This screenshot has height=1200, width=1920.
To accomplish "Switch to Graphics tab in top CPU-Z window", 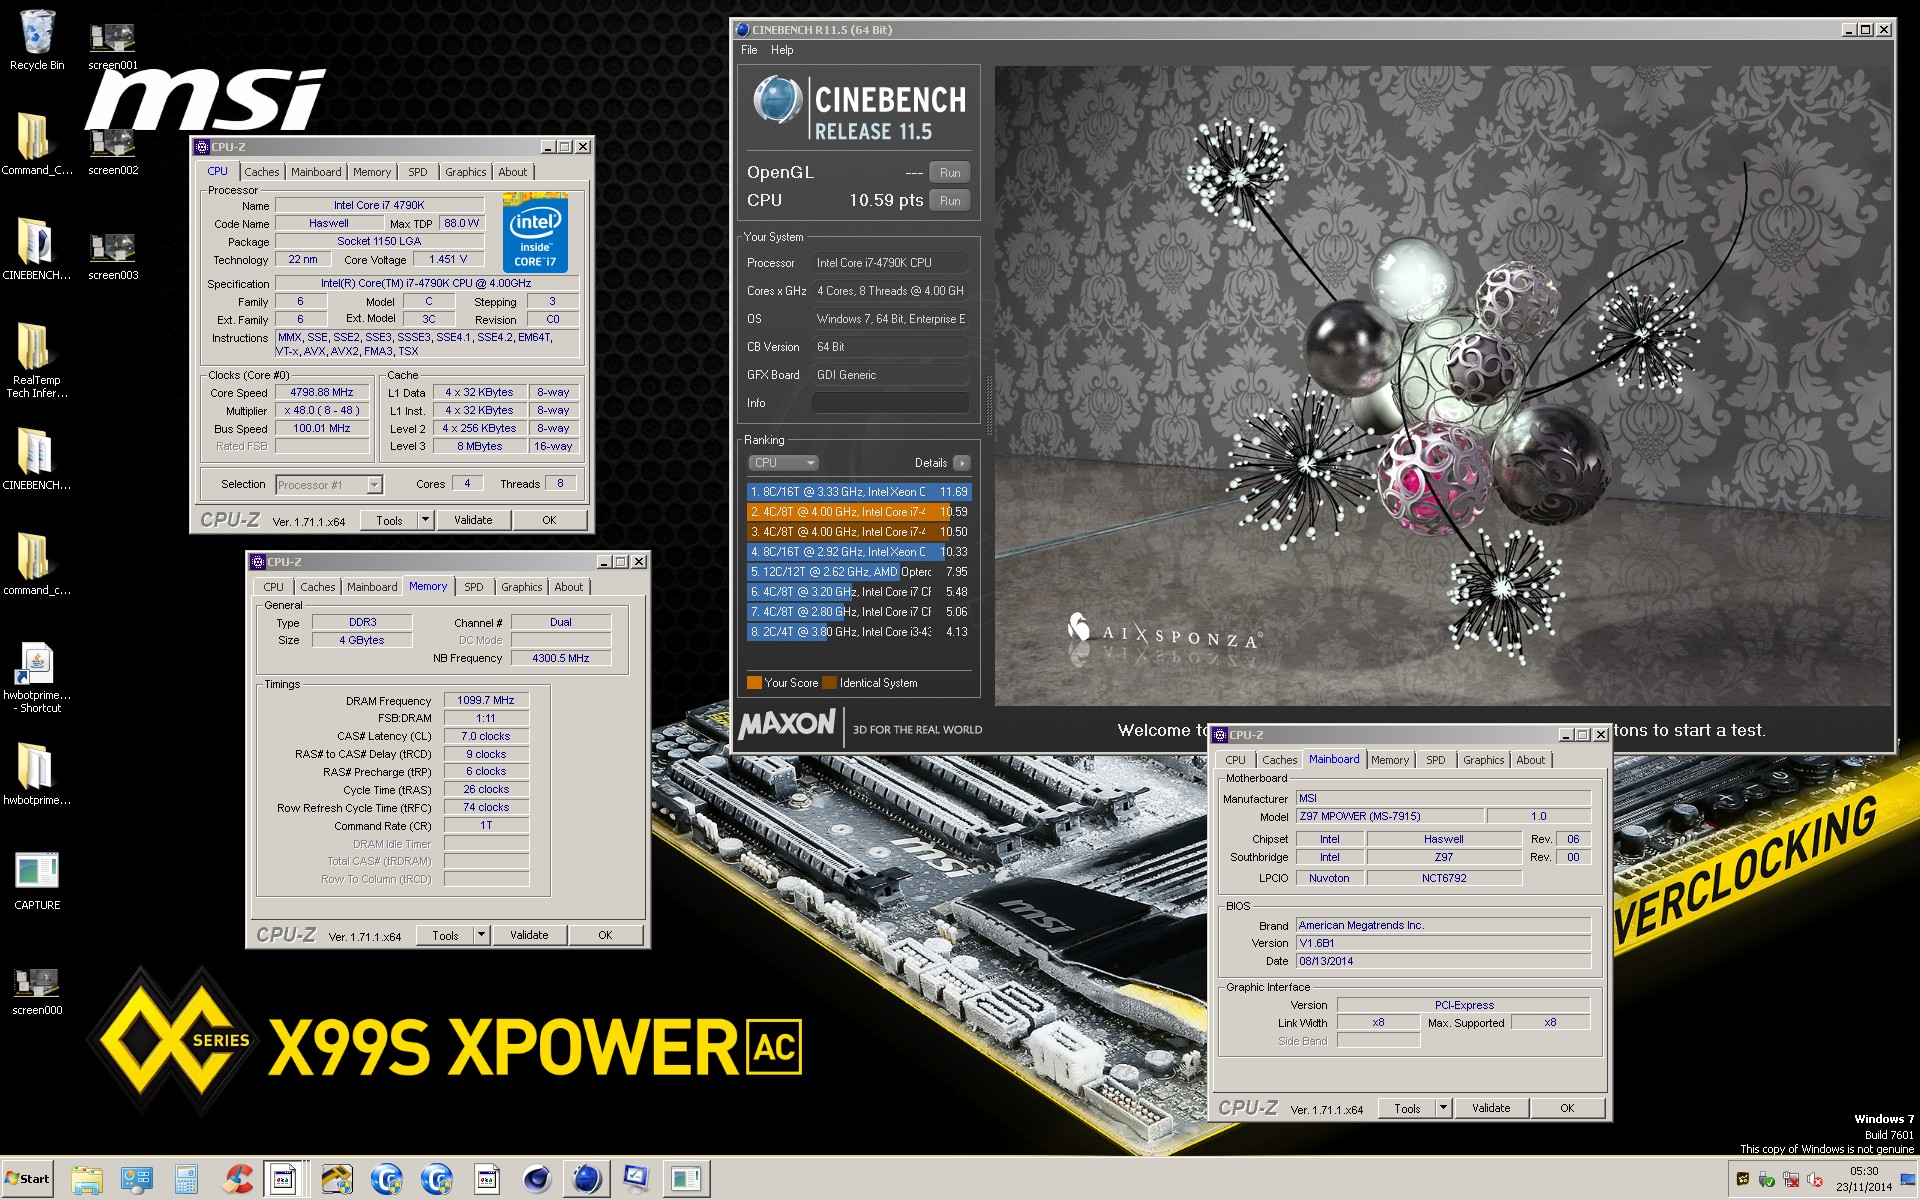I will pyautogui.click(x=466, y=172).
